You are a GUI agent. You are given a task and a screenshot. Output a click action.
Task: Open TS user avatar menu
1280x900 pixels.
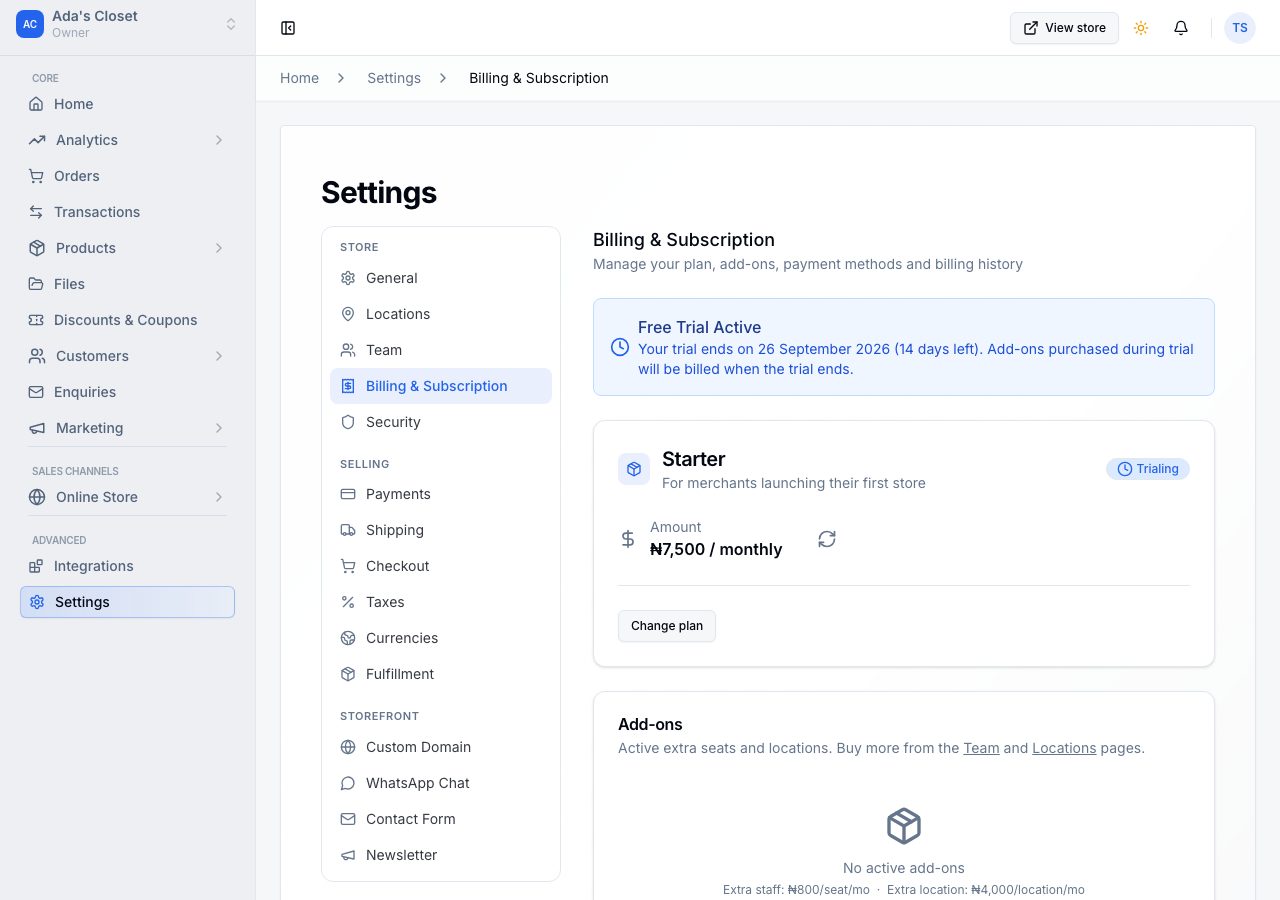(1240, 28)
